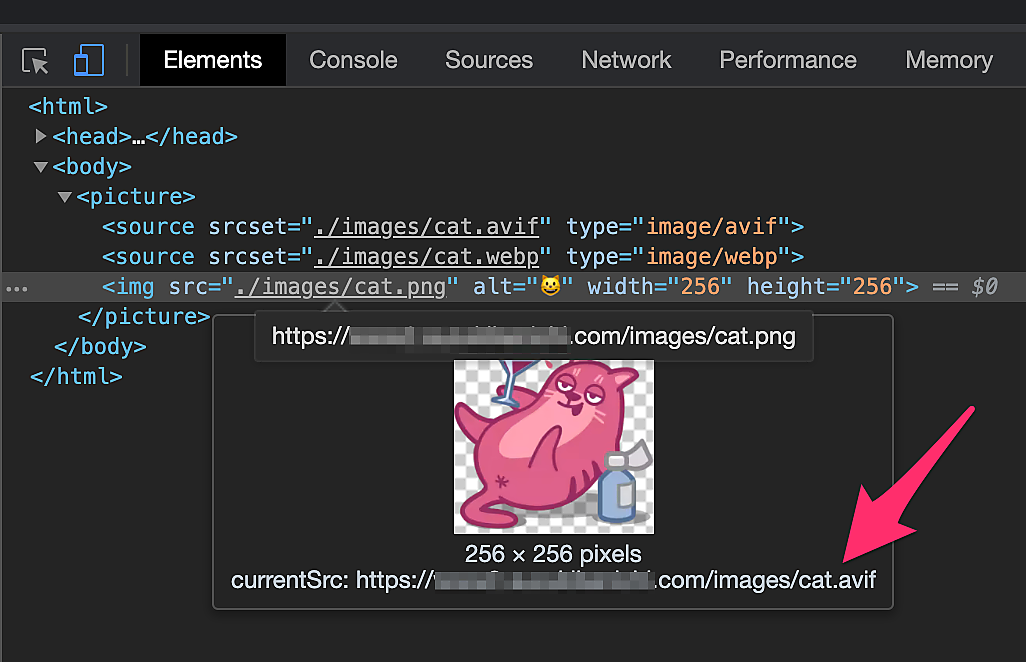Toggle the device toolbar icon
Viewport: 1026px width, 662px height.
pos(89,61)
